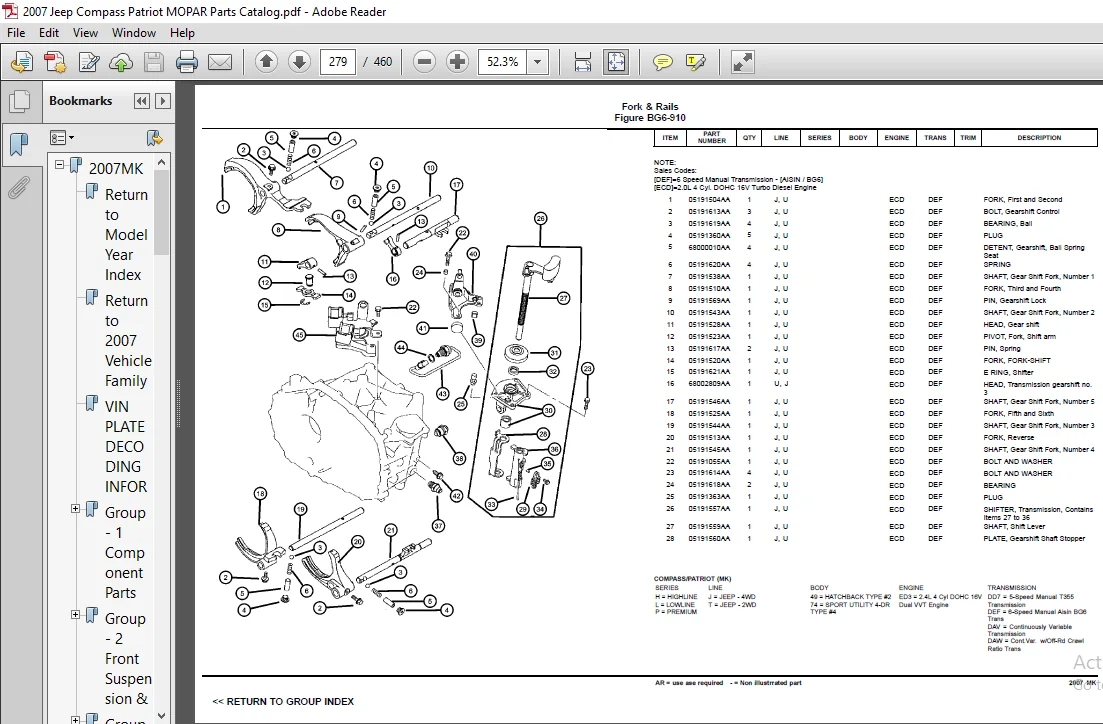1103x724 pixels.
Task: Click the bookmarks panel scrollbar thumb
Action: (162, 212)
